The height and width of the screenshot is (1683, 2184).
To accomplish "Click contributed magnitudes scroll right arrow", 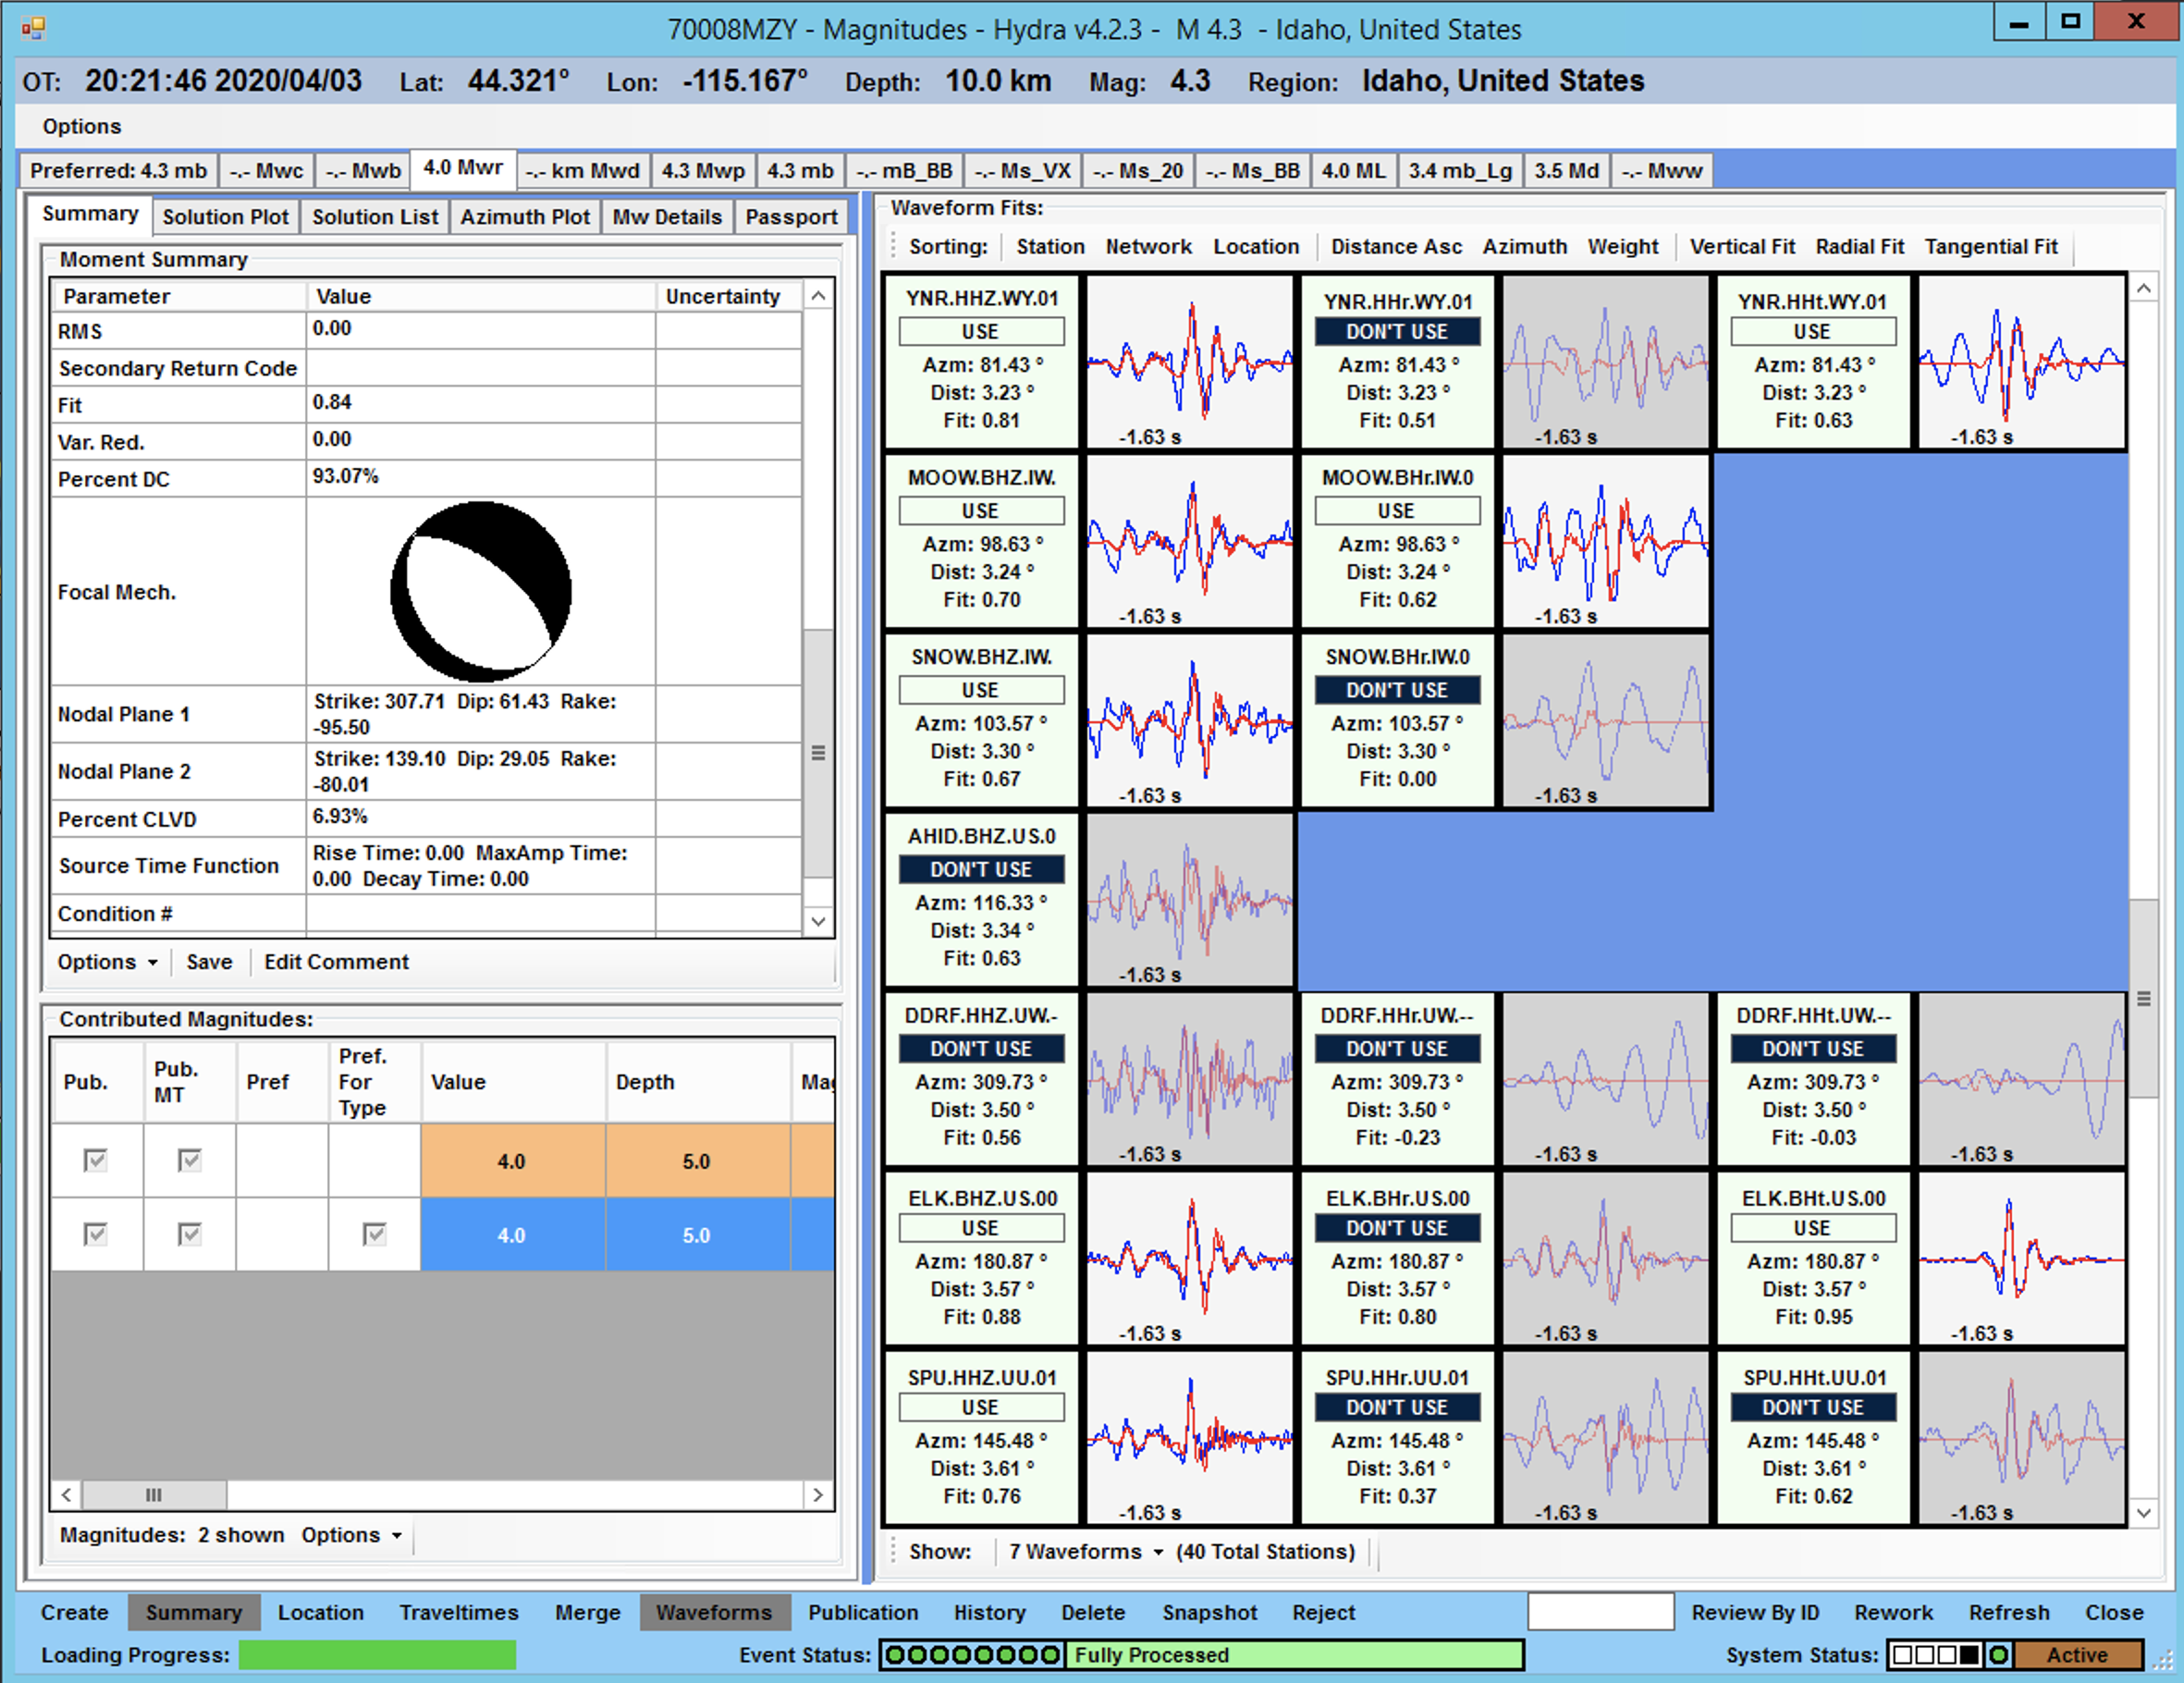I will (x=818, y=1495).
